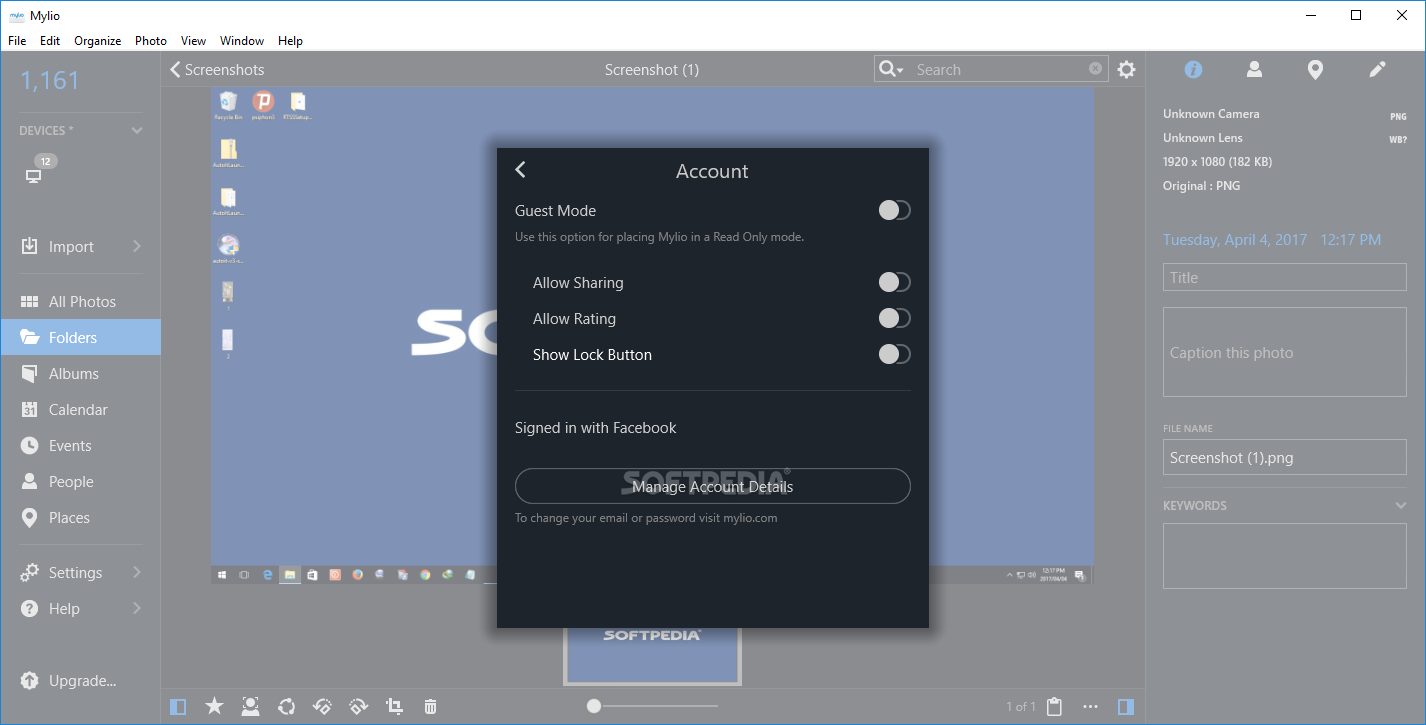Image resolution: width=1426 pixels, height=725 pixels.
Task: Open the Info tab icon
Action: [1193, 69]
